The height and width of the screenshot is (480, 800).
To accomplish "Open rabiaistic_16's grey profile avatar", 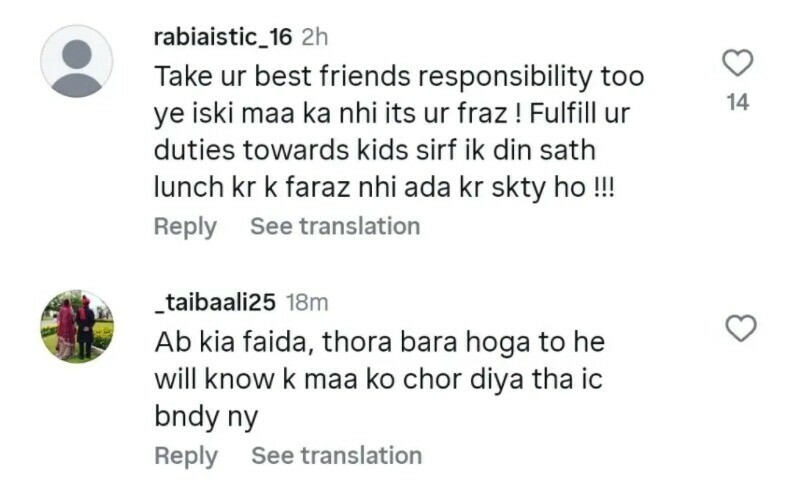I will point(76,62).
